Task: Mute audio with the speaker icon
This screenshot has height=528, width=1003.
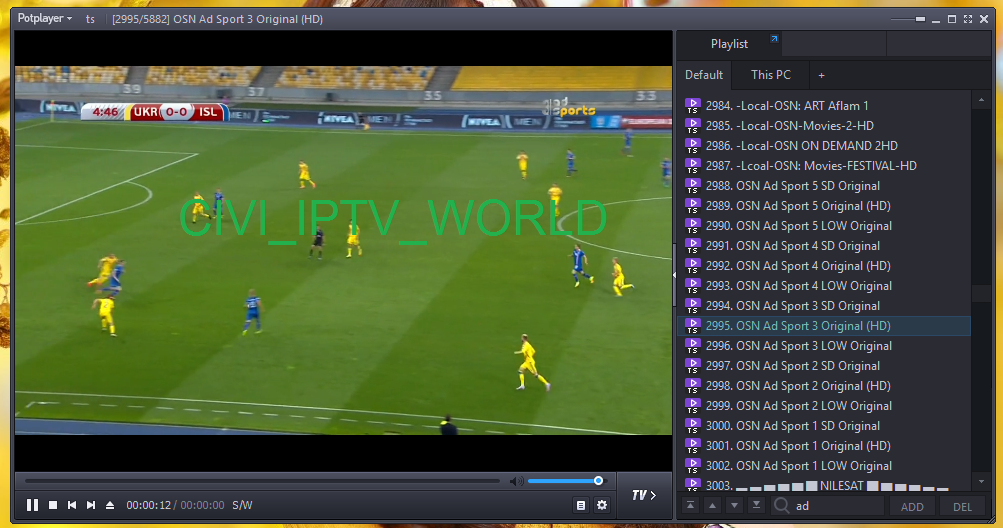Action: point(515,481)
